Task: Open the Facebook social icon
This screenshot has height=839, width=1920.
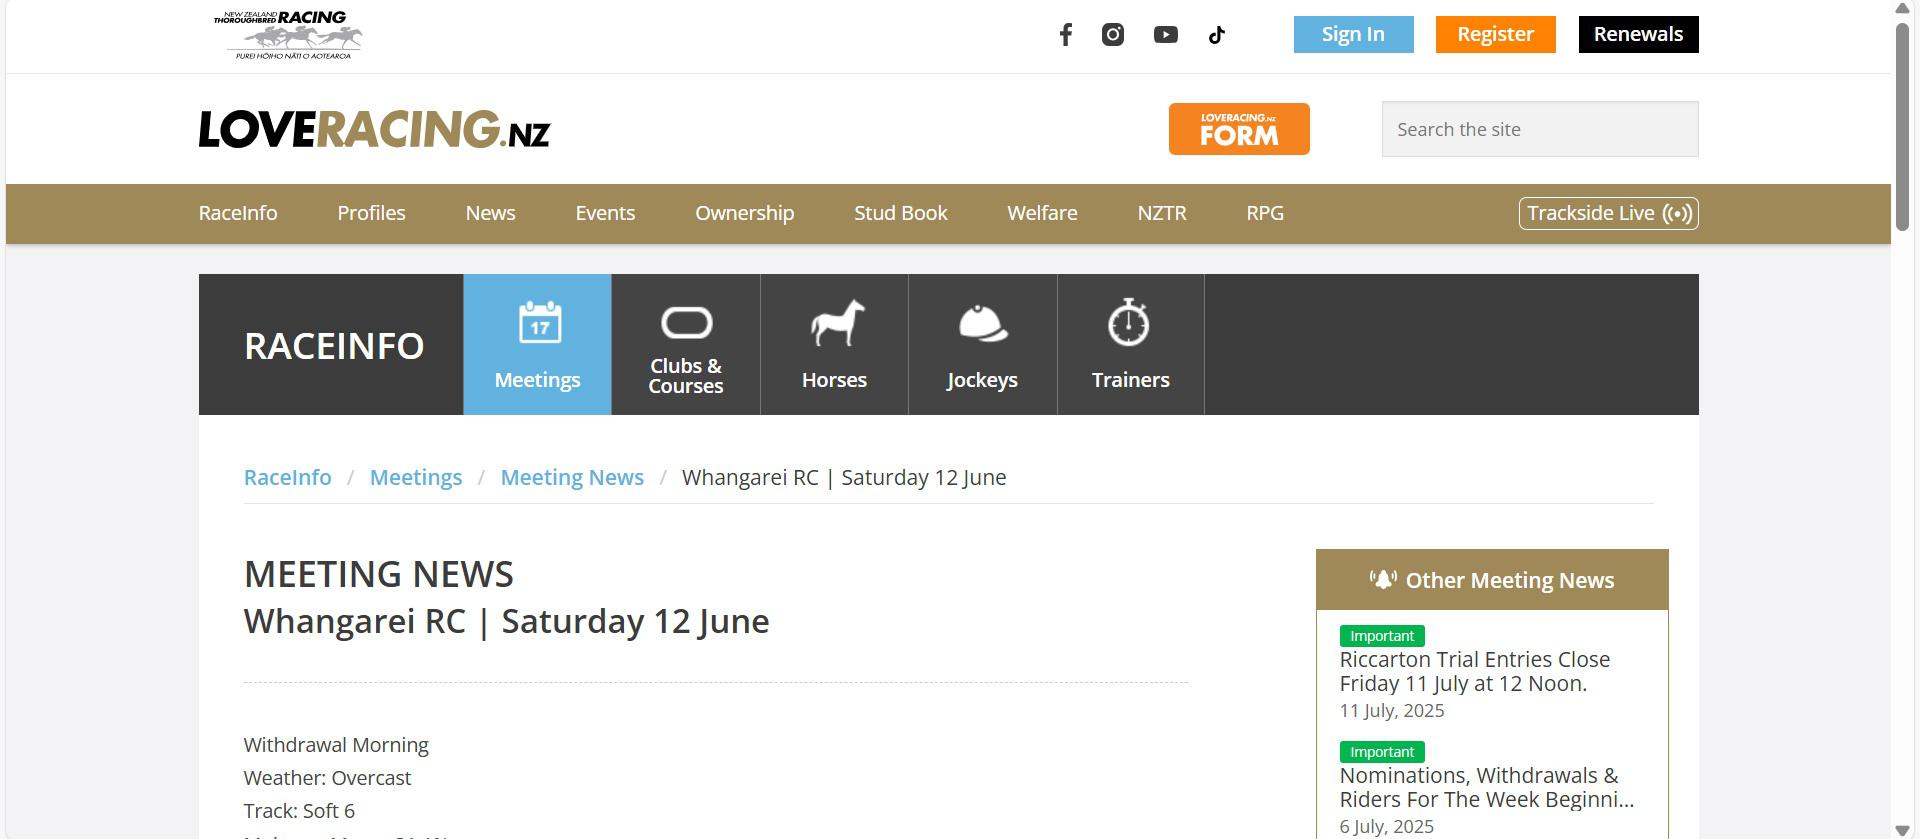Action: tap(1066, 35)
